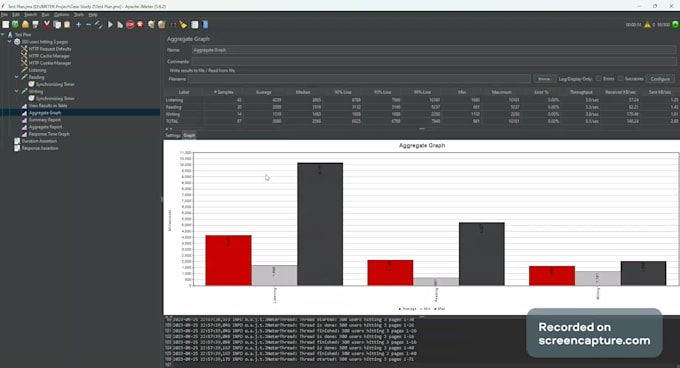Save the test plan with disk icon
Viewport: 680px width, 368px height.
36,25
